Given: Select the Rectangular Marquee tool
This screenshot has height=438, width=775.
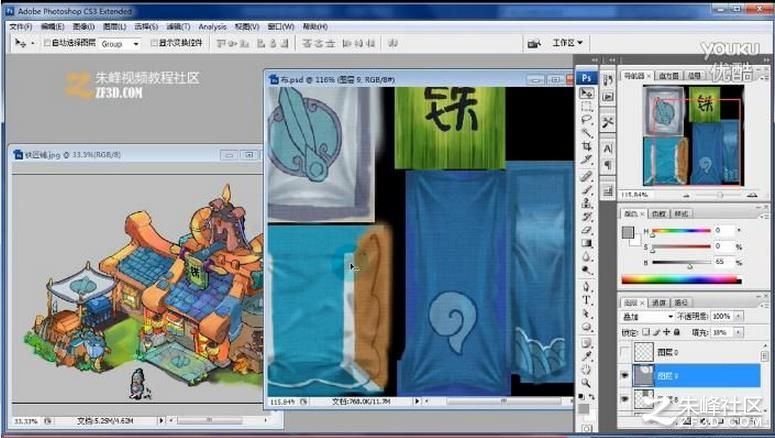Looking at the screenshot, I should pos(587,106).
